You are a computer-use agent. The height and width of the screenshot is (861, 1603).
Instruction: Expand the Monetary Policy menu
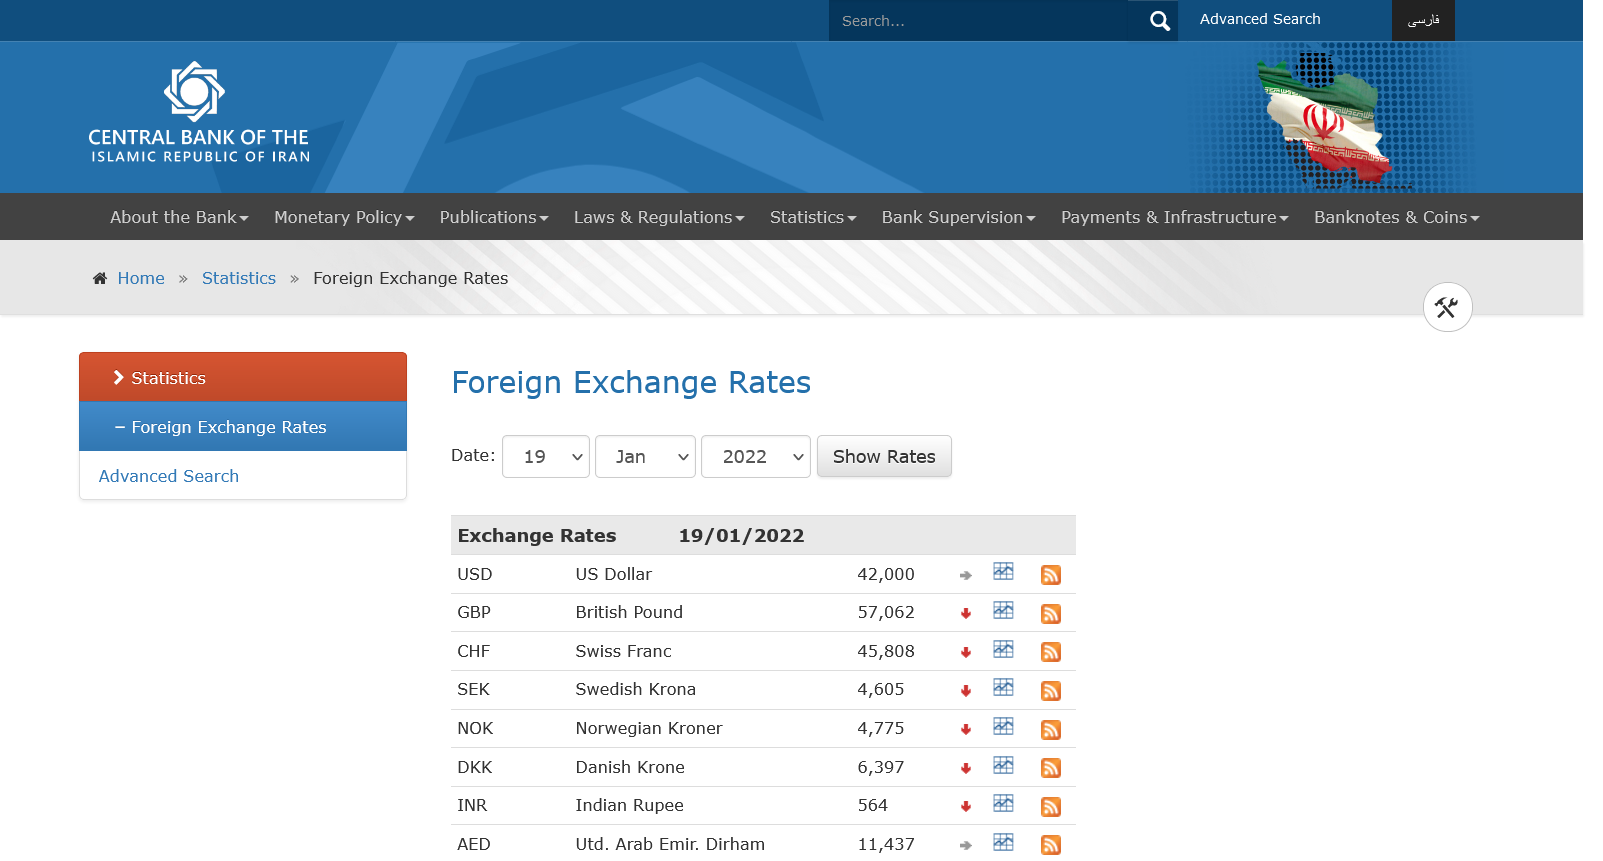pos(344,217)
